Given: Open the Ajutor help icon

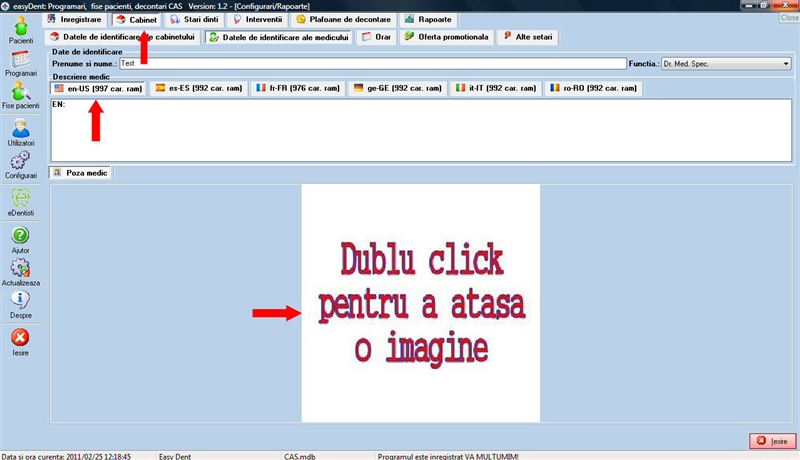Looking at the screenshot, I should (x=20, y=237).
